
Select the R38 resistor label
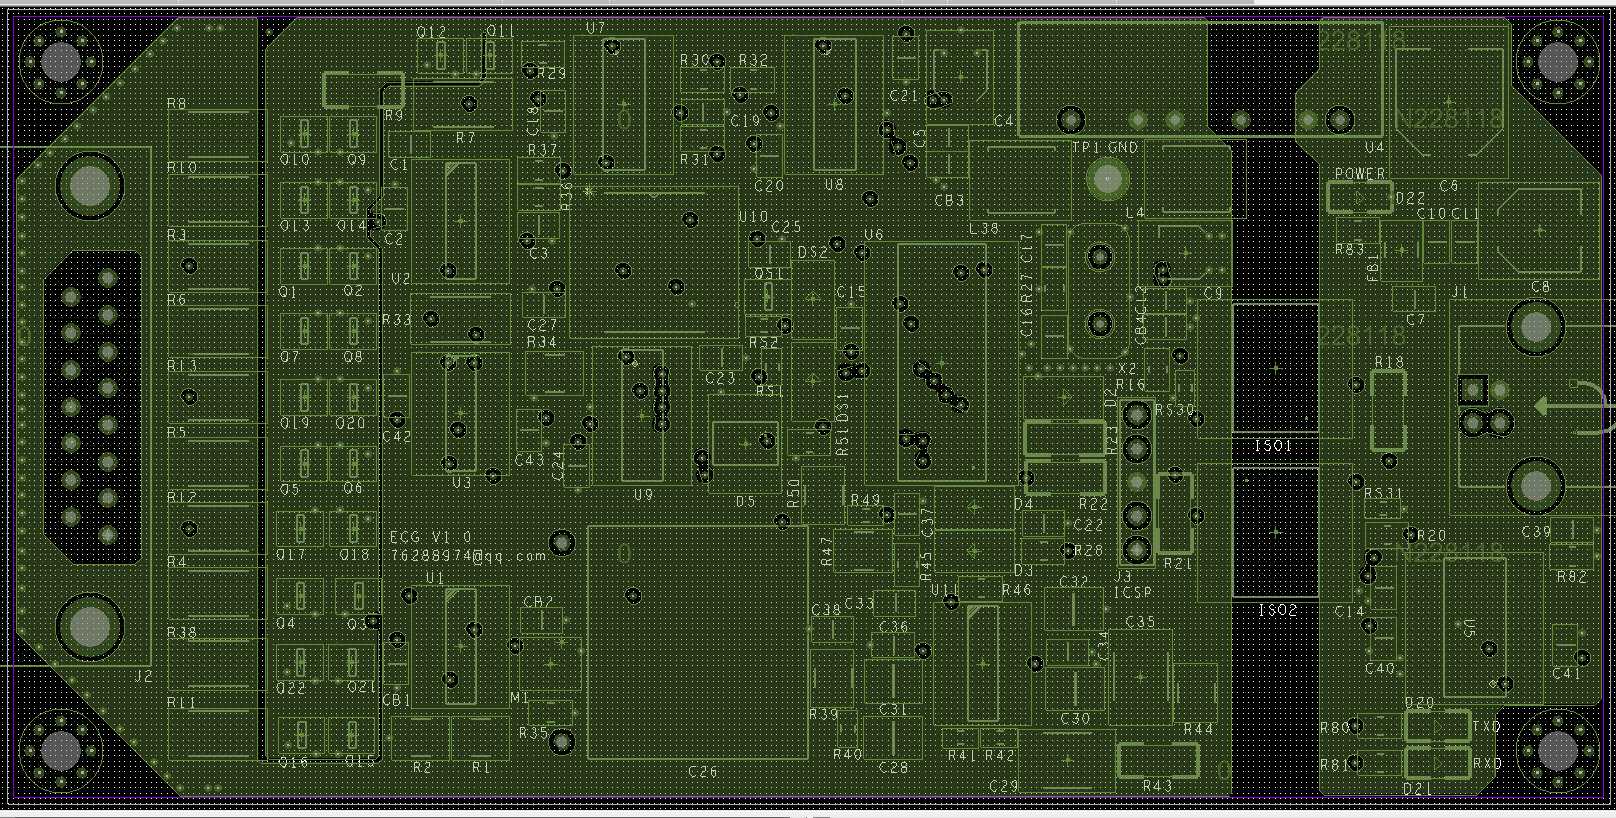point(182,633)
